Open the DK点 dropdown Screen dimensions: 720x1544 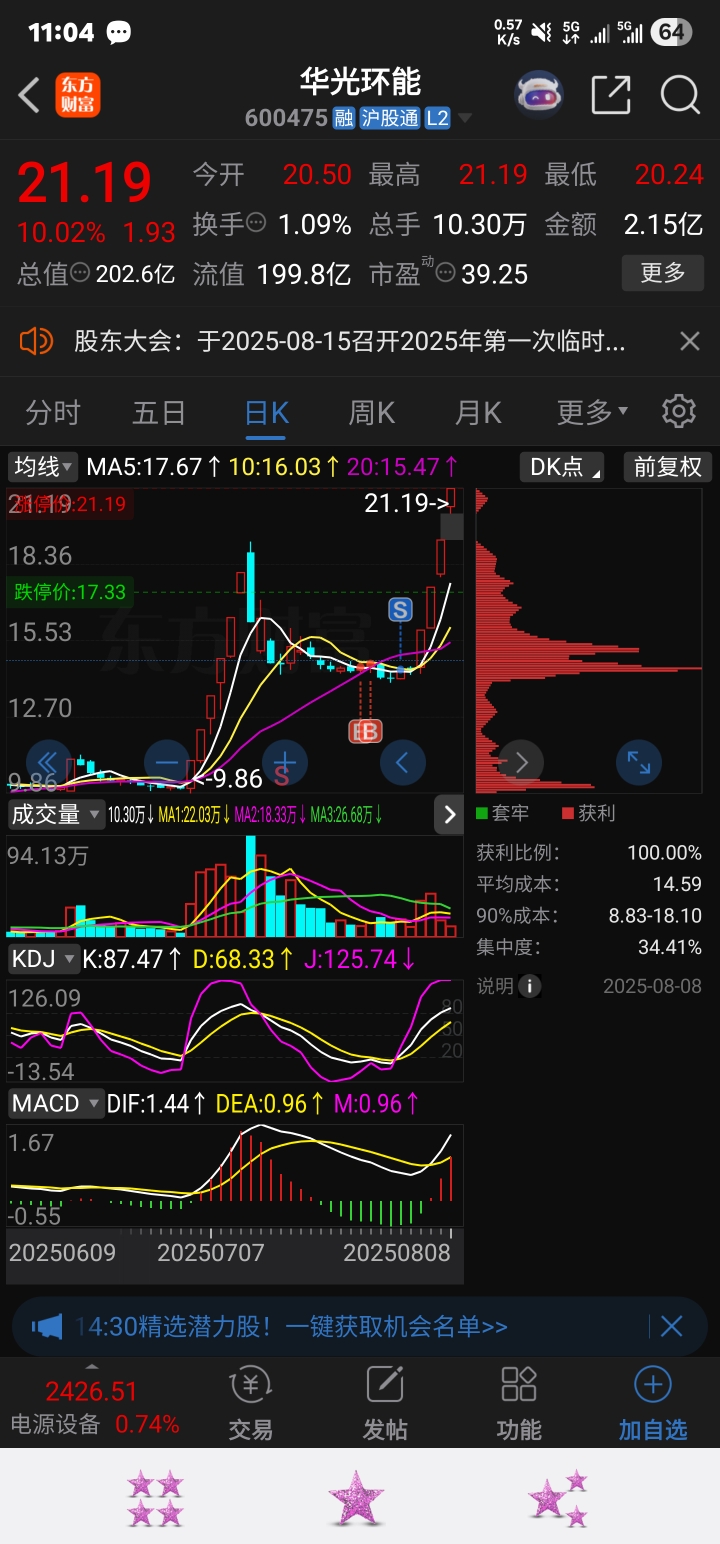[561, 467]
